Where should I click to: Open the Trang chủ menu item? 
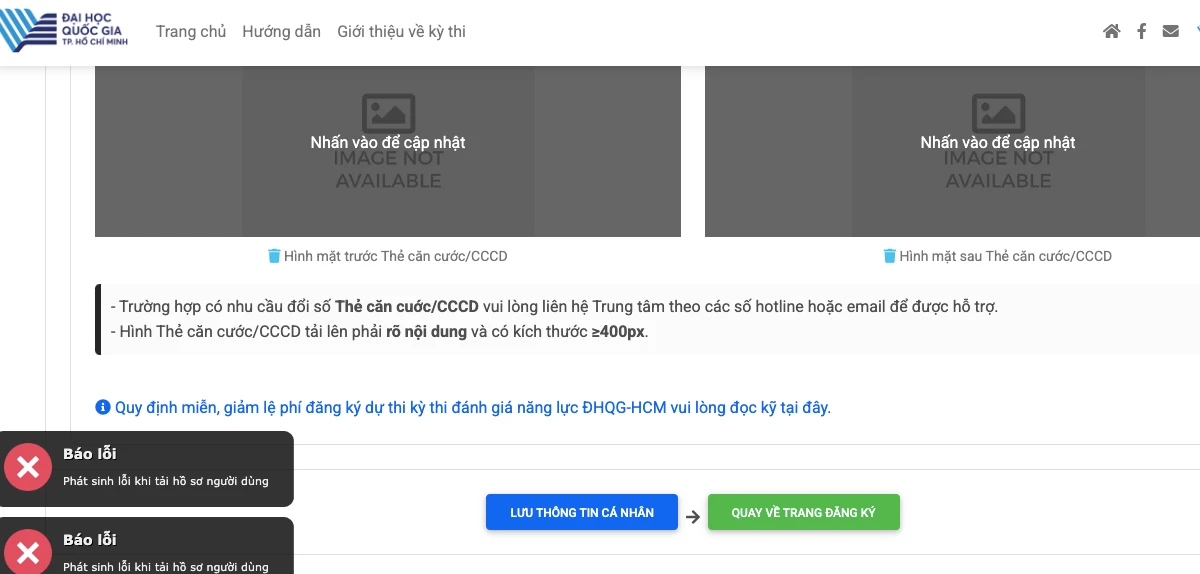191,31
